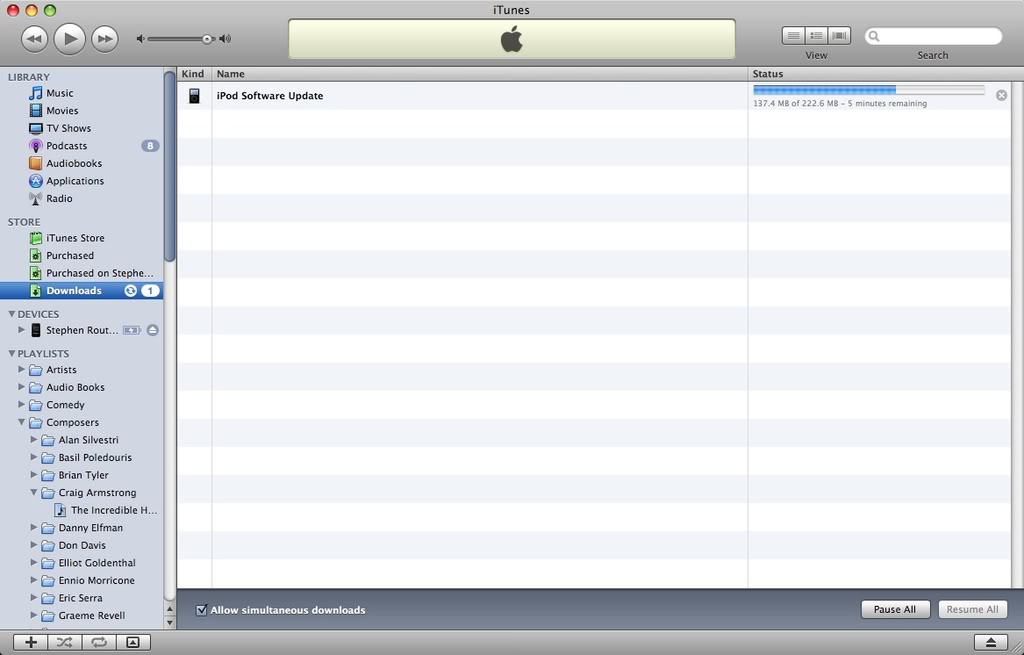The image size is (1024, 655).
Task: Sort by the Kind column header
Action: click(194, 74)
